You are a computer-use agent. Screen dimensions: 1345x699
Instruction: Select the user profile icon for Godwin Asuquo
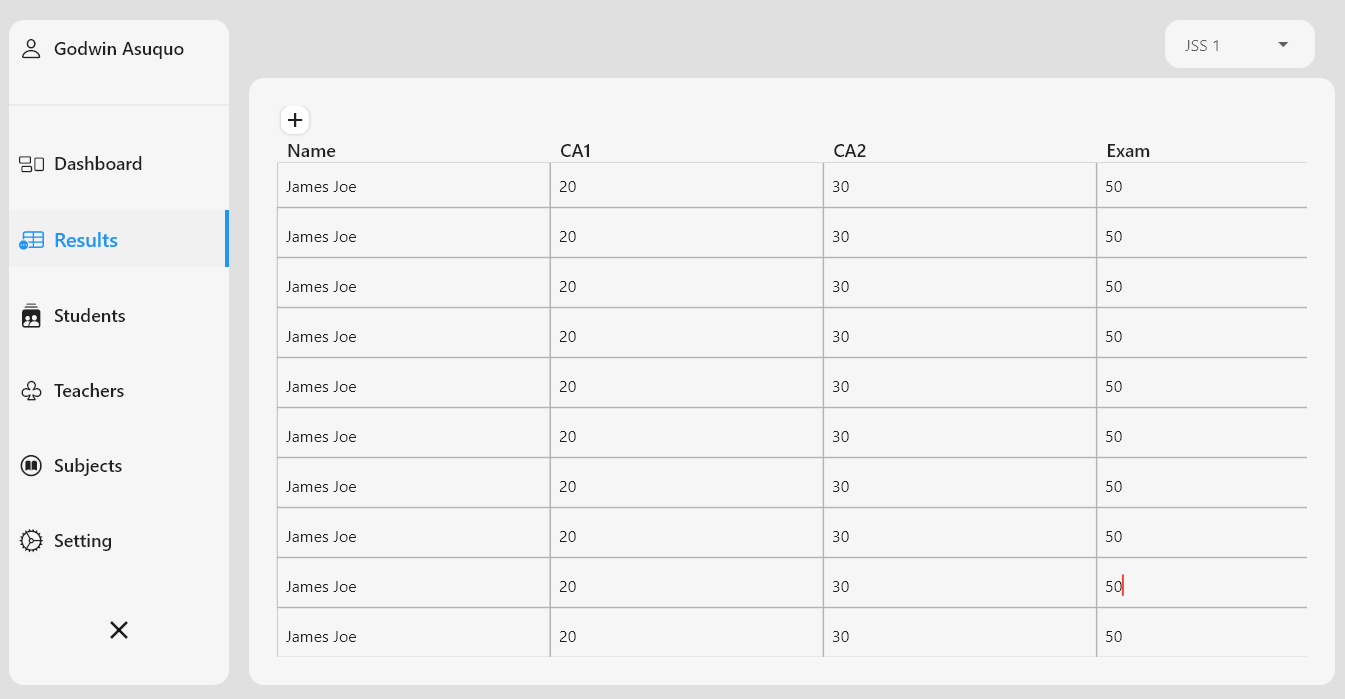coord(30,47)
